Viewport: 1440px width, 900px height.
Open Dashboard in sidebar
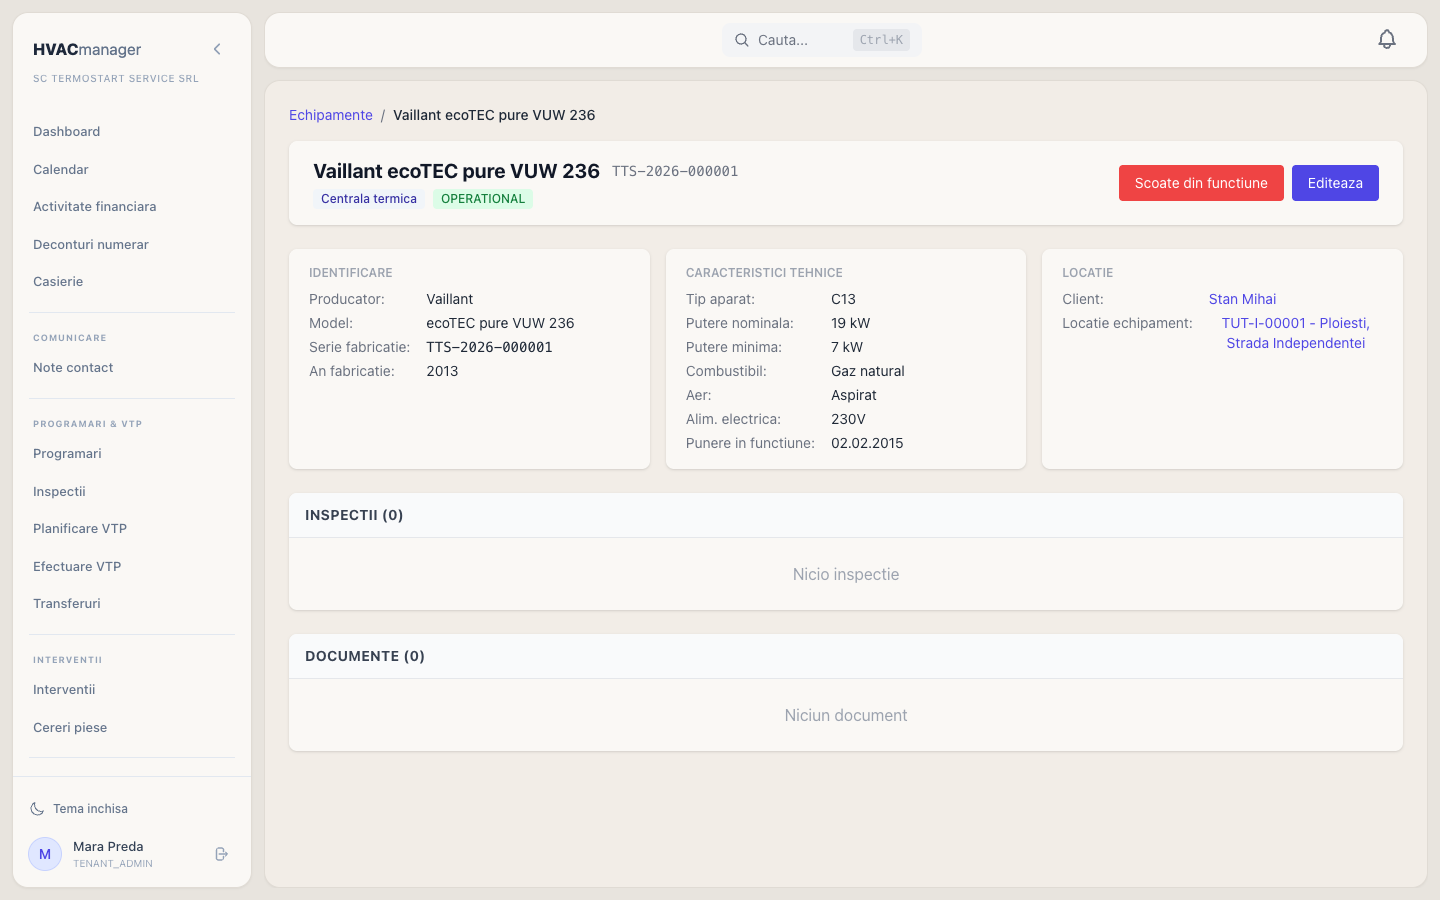(66, 132)
